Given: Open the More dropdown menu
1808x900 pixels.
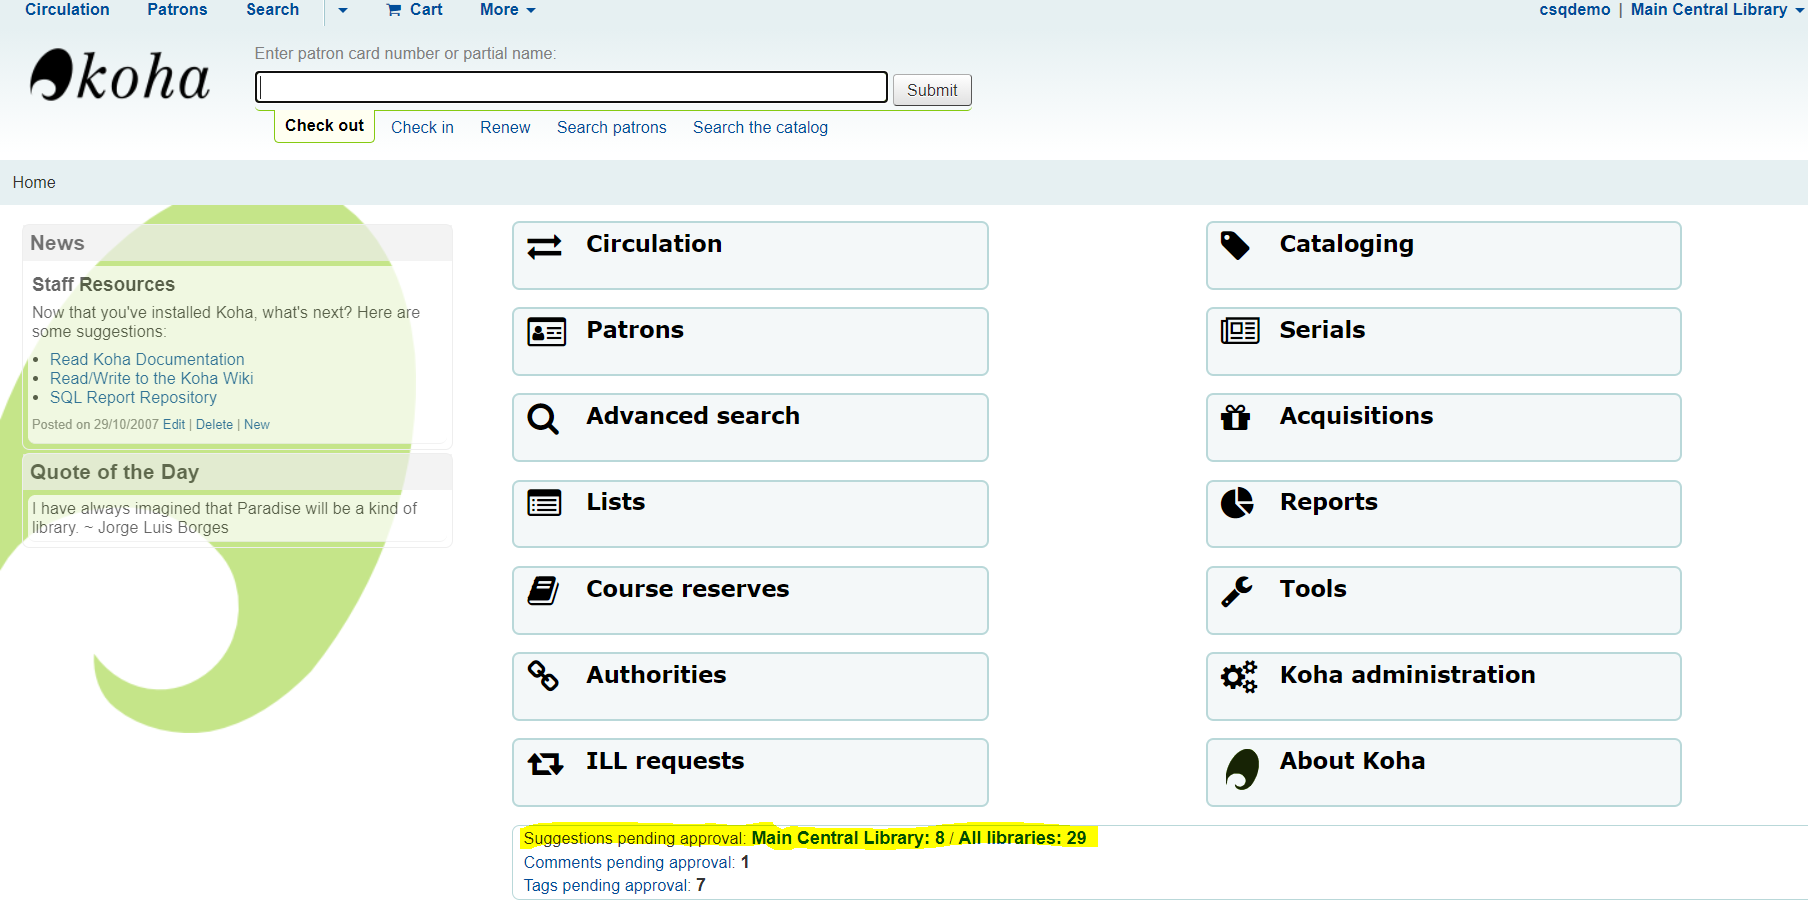Looking at the screenshot, I should [507, 10].
